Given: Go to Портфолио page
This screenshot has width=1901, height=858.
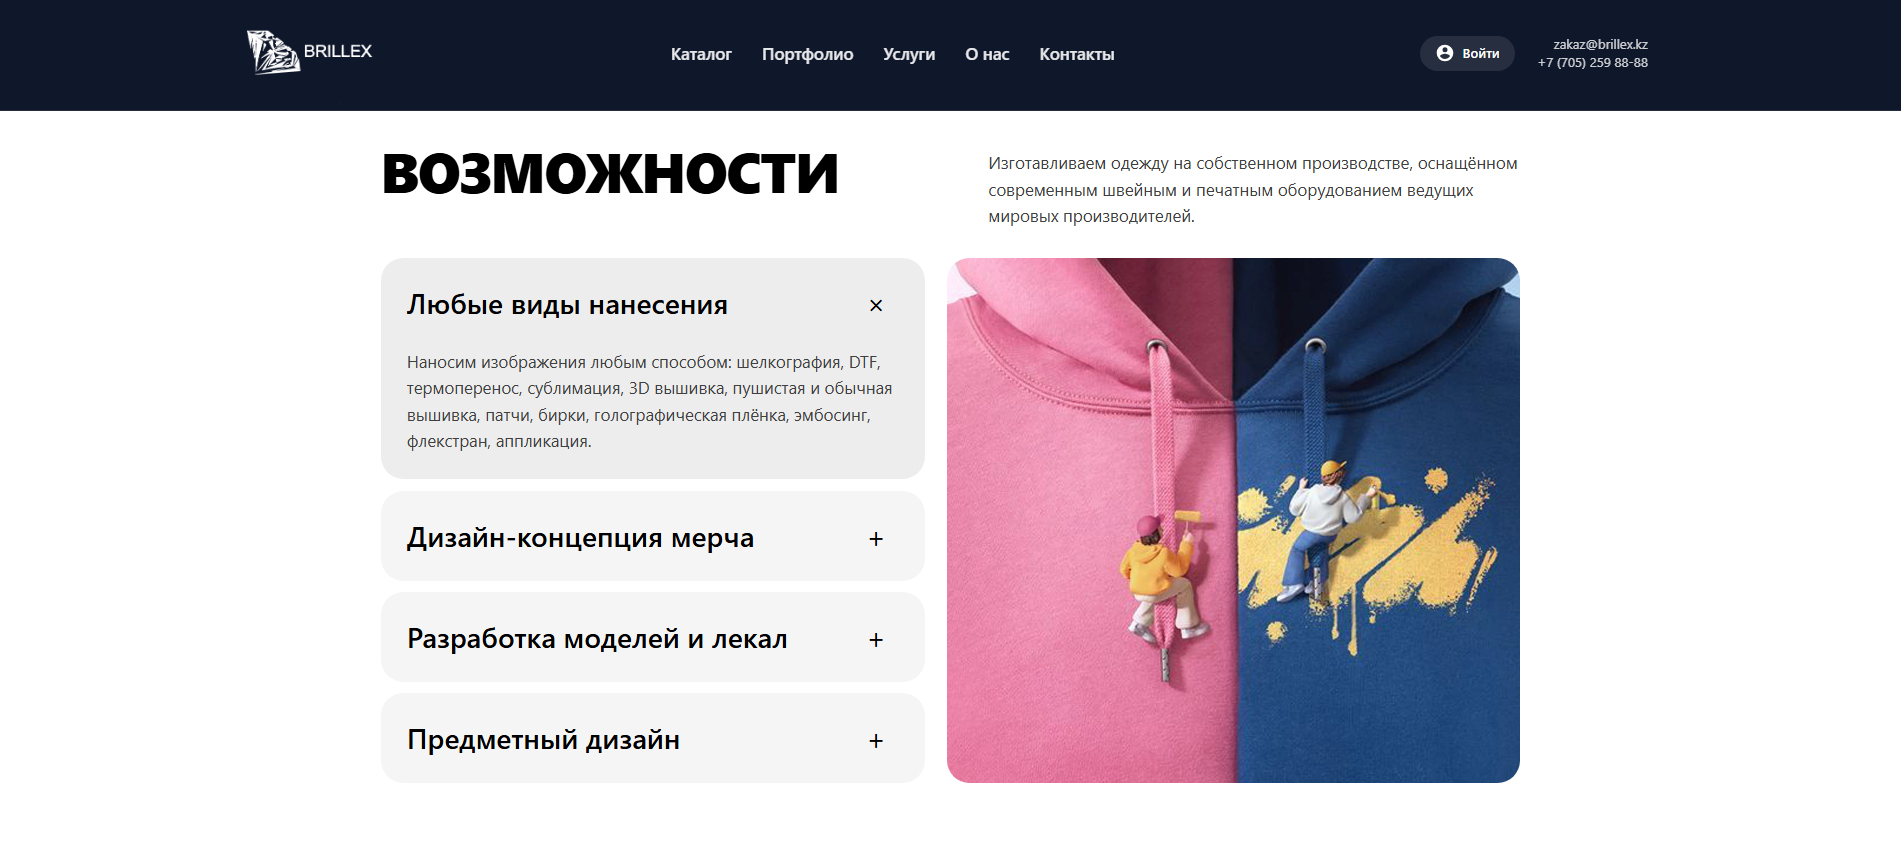Looking at the screenshot, I should pyautogui.click(x=807, y=54).
